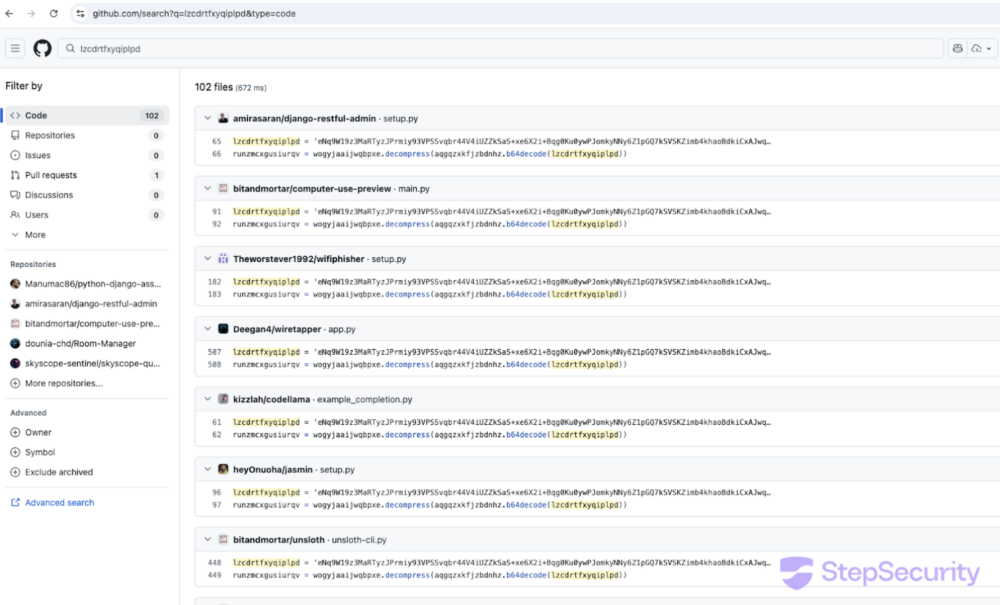1000x605 pixels.
Task: Open the Advanced search link
Action: 59,502
